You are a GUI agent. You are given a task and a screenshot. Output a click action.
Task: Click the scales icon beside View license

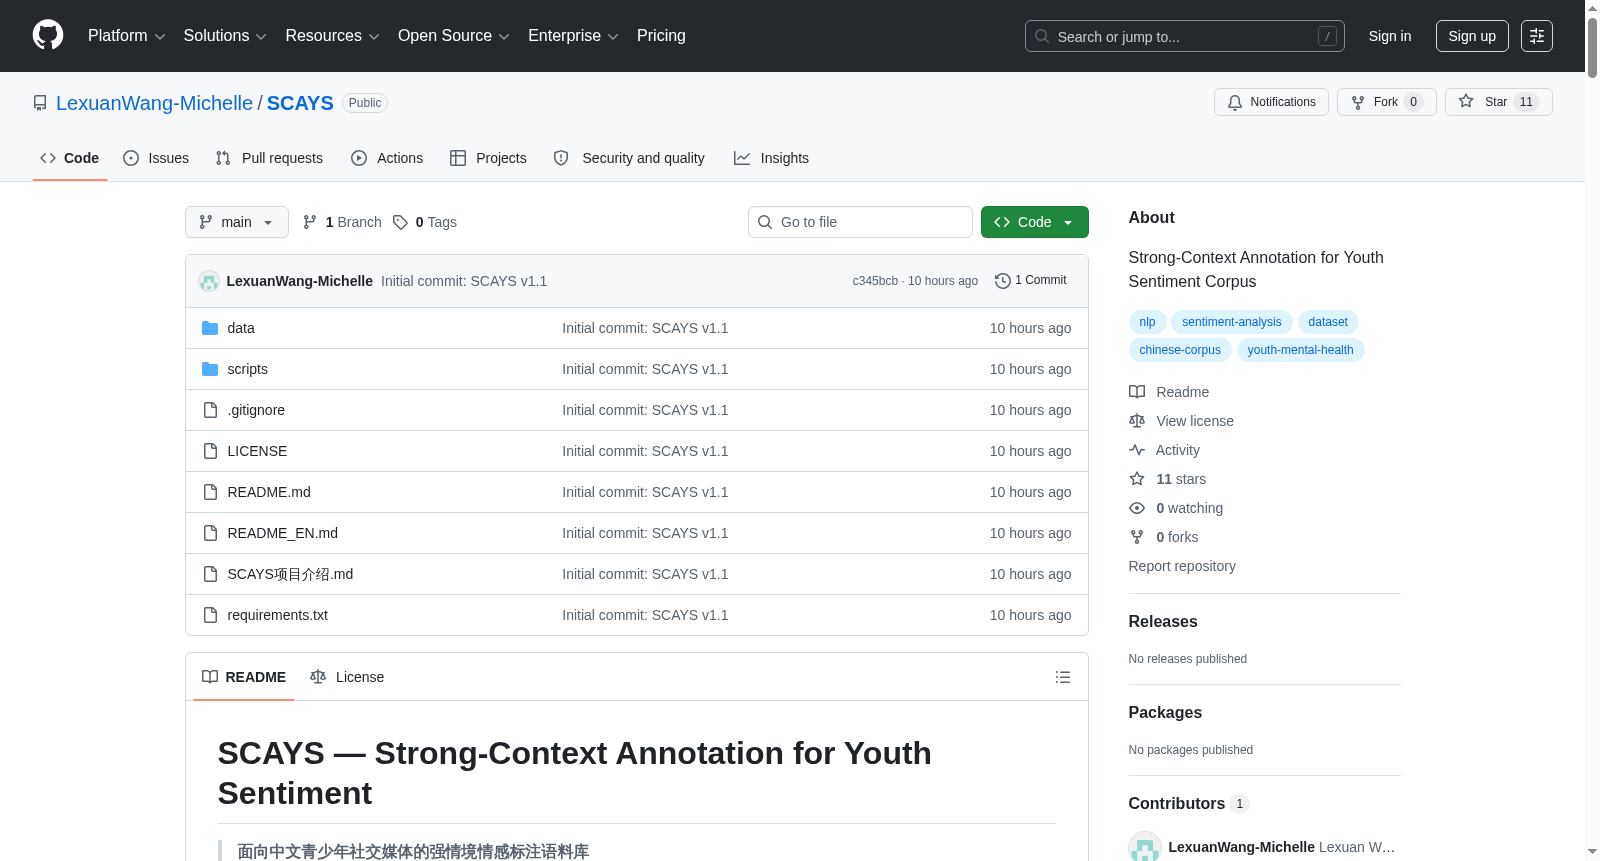pyautogui.click(x=1137, y=421)
